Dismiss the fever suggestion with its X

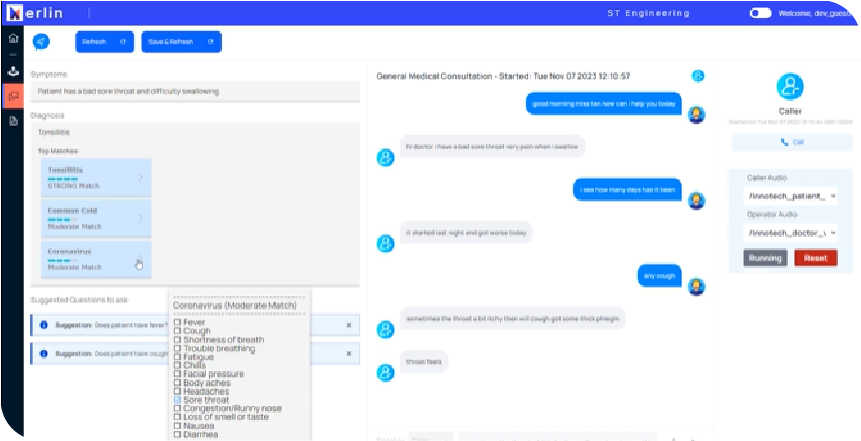point(349,325)
